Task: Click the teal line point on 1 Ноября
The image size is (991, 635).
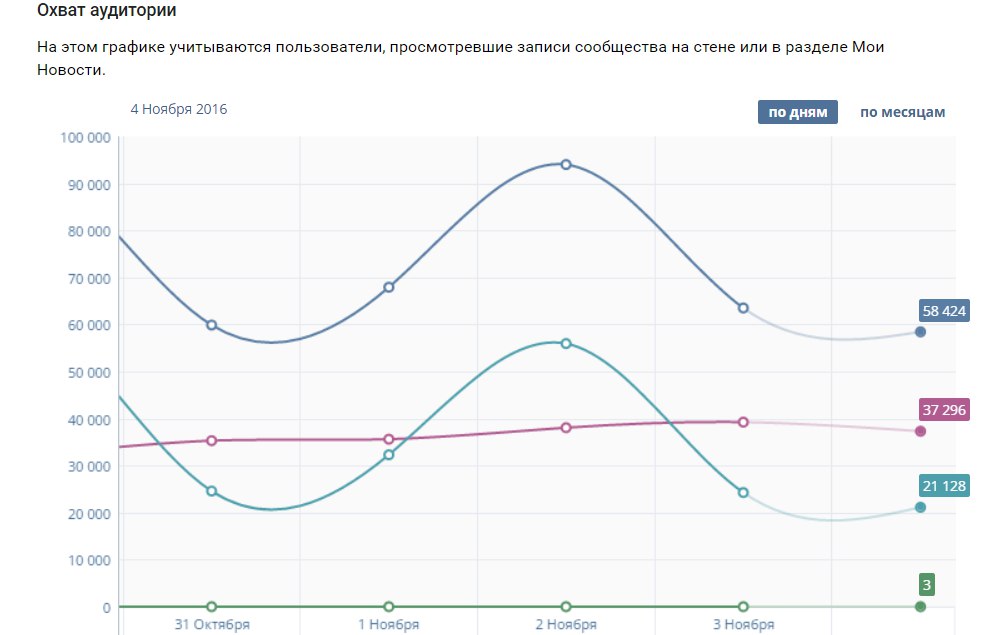Action: coord(389,455)
